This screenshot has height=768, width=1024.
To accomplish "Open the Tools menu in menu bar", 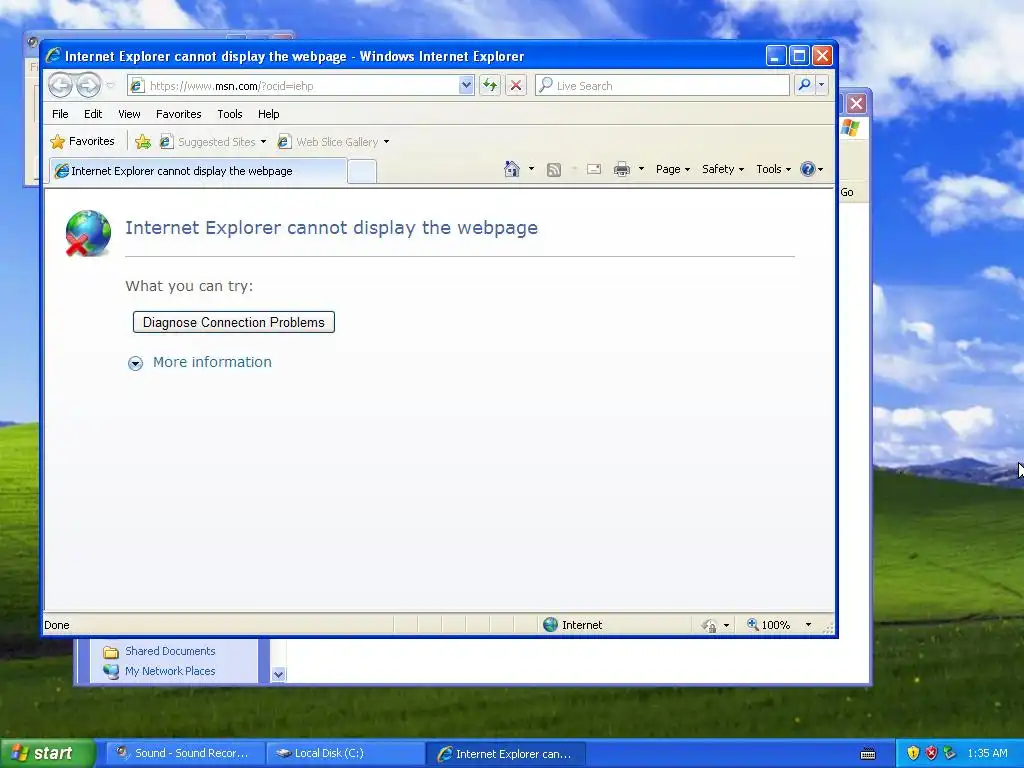I will click(x=230, y=114).
